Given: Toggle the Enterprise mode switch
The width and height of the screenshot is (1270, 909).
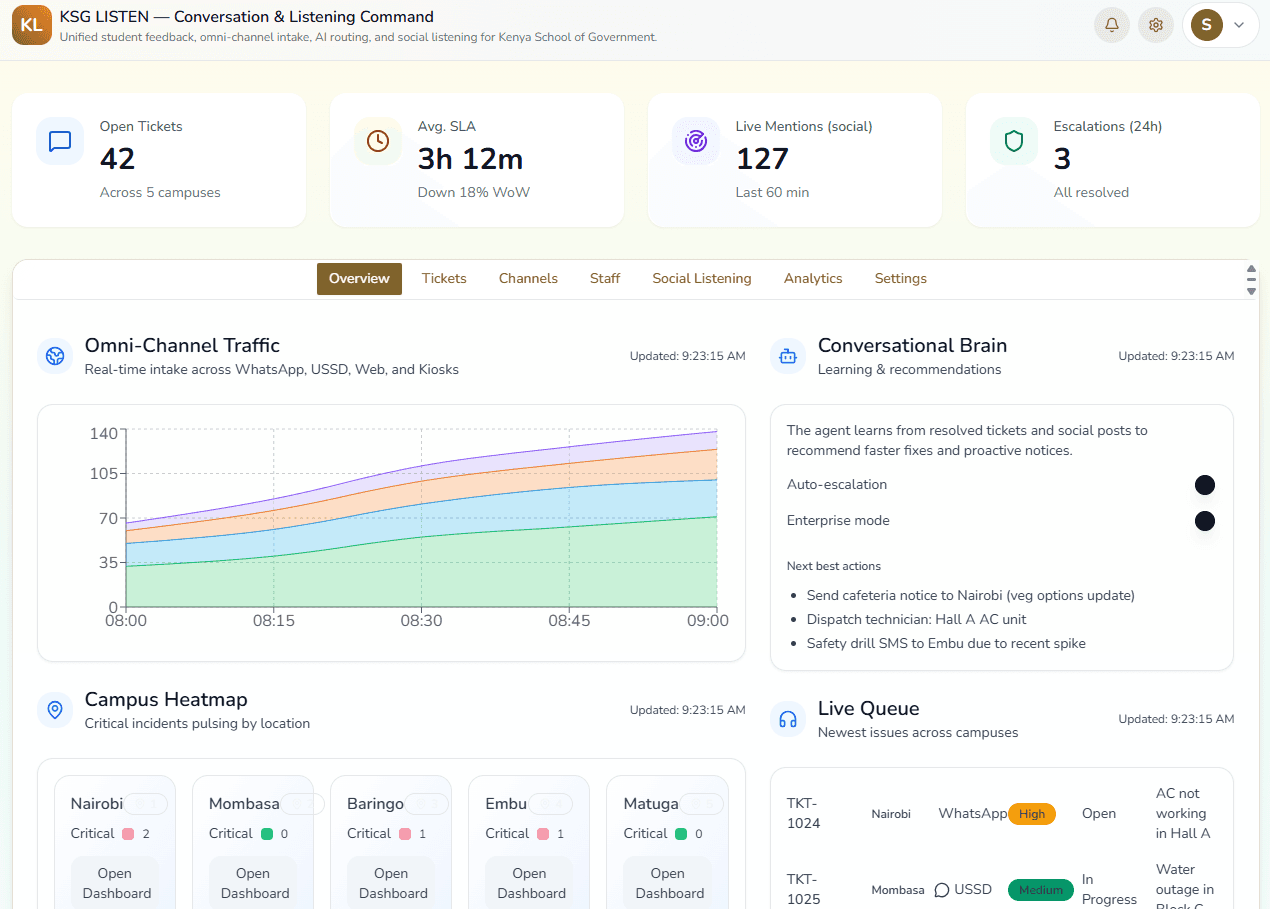Looking at the screenshot, I should pyautogui.click(x=1204, y=521).
